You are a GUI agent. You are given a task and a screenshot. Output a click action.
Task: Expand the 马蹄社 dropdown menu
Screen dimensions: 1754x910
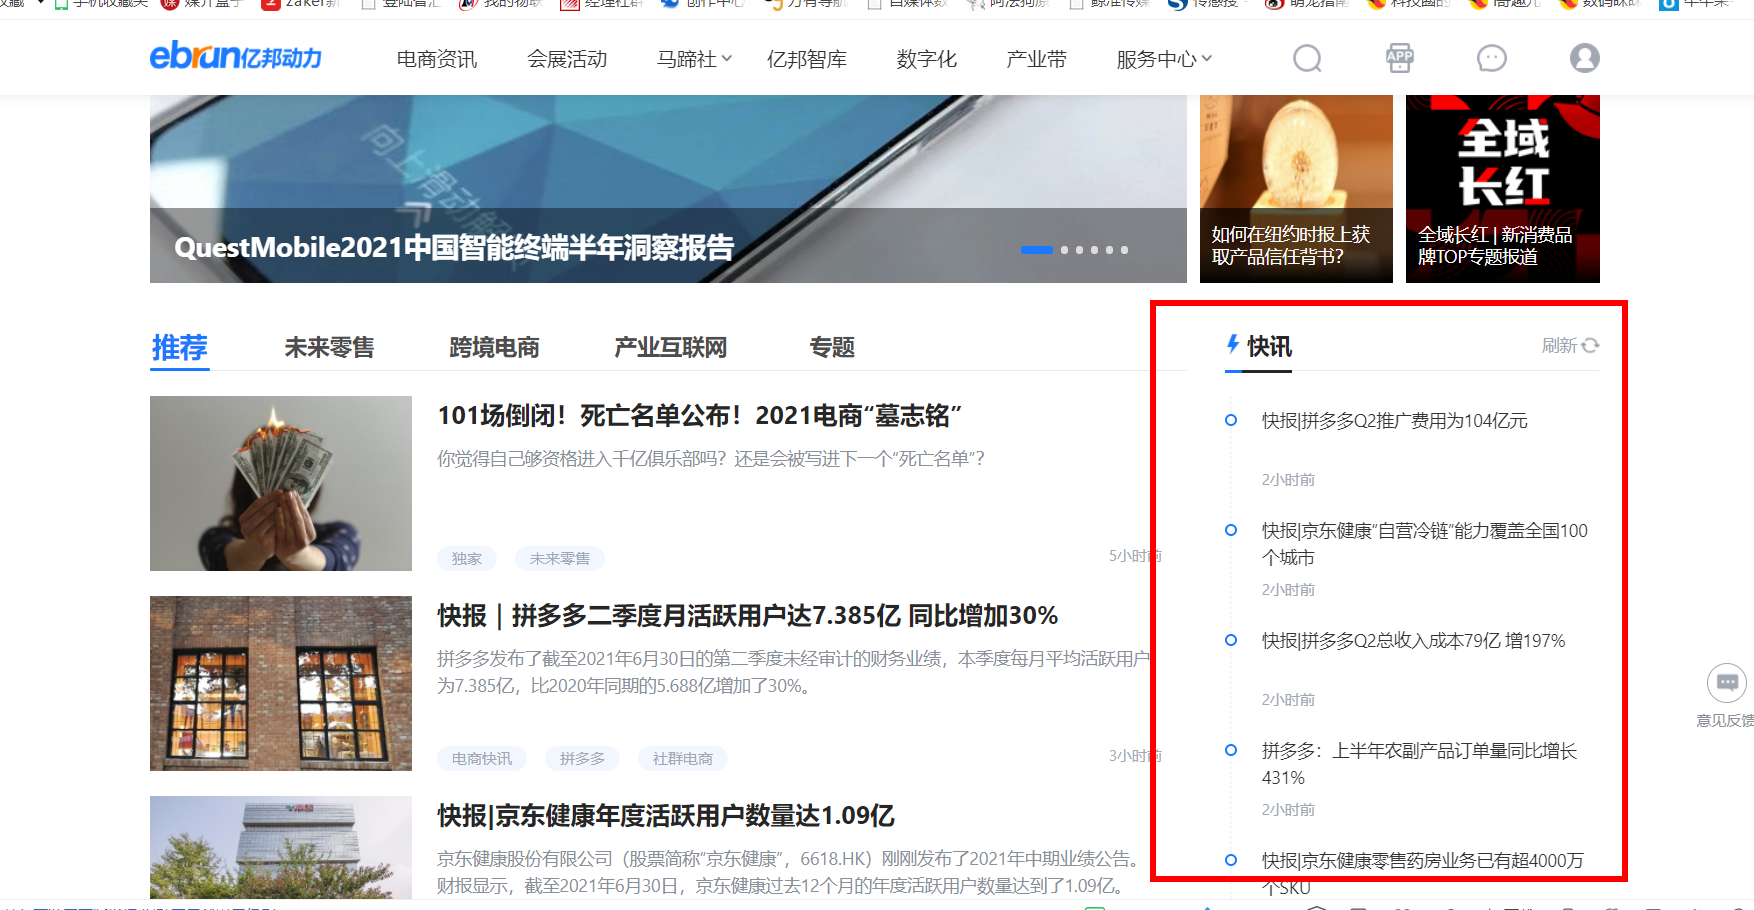click(694, 60)
